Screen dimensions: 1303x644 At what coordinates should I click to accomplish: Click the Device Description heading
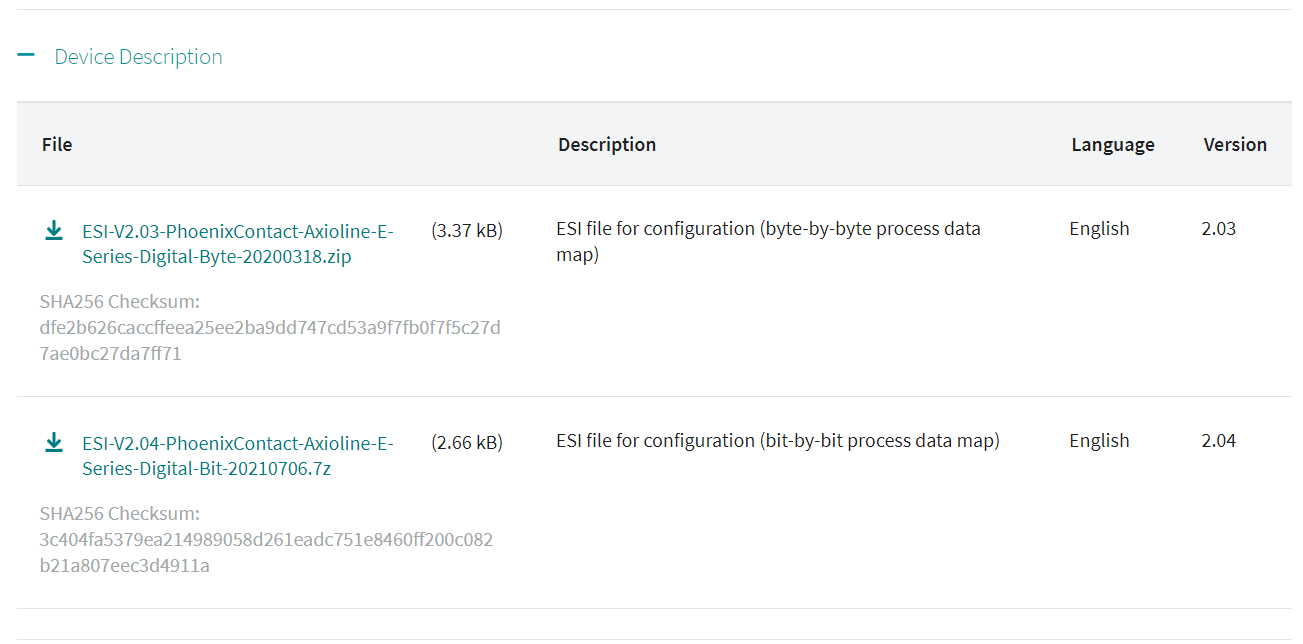138,57
